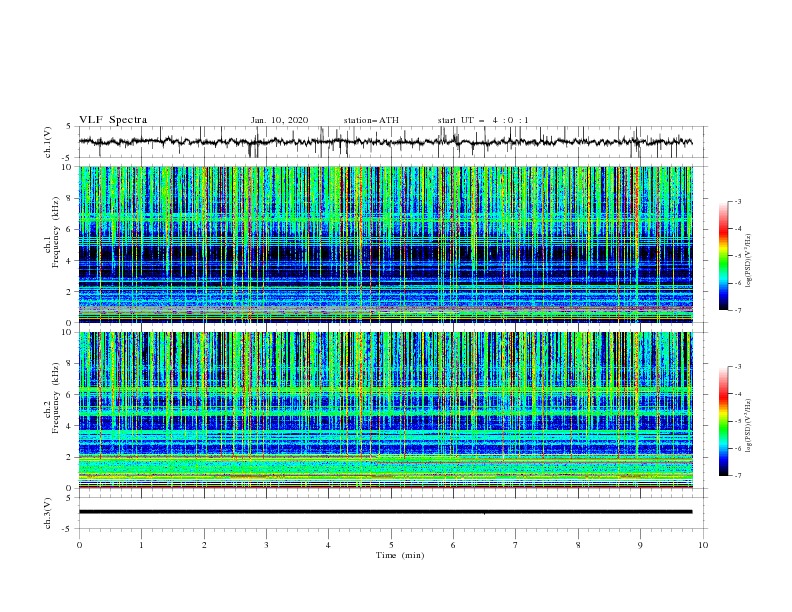
Task: Click time axis tick label "2"
Action: click(204, 545)
